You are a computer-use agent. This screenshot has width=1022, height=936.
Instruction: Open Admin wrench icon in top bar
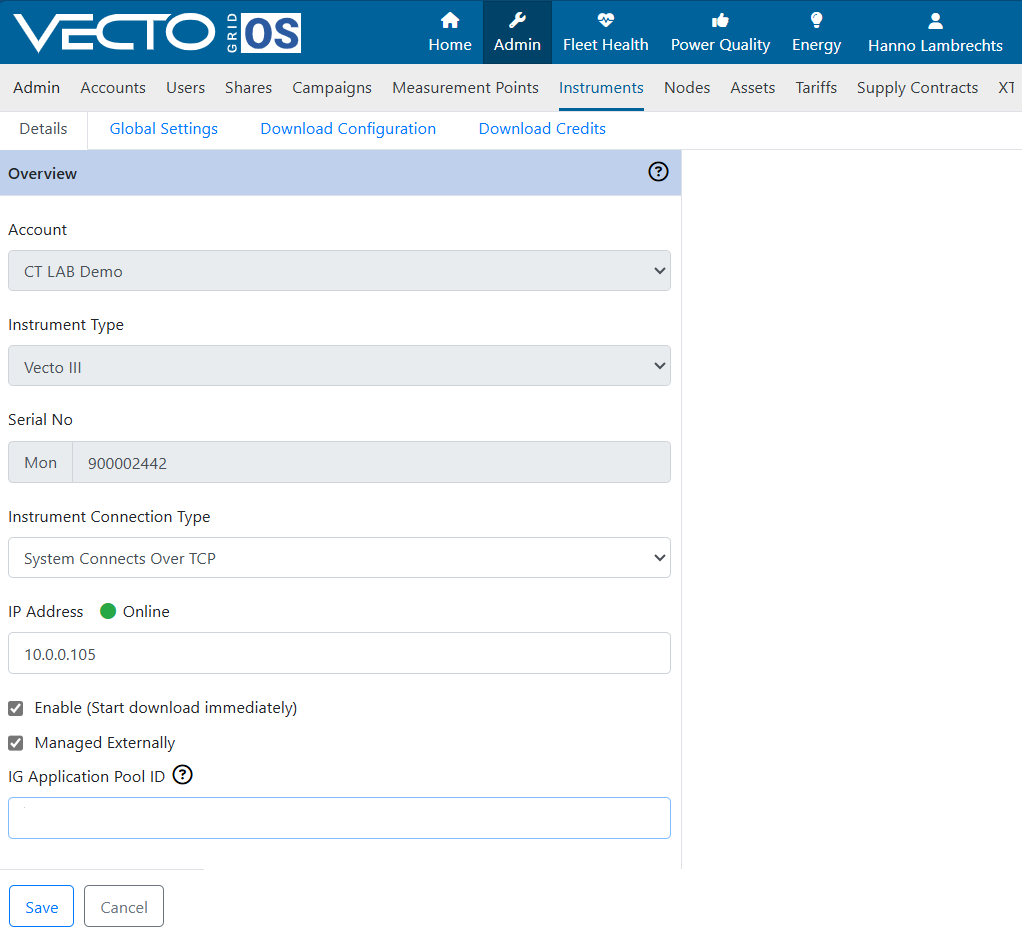click(517, 21)
